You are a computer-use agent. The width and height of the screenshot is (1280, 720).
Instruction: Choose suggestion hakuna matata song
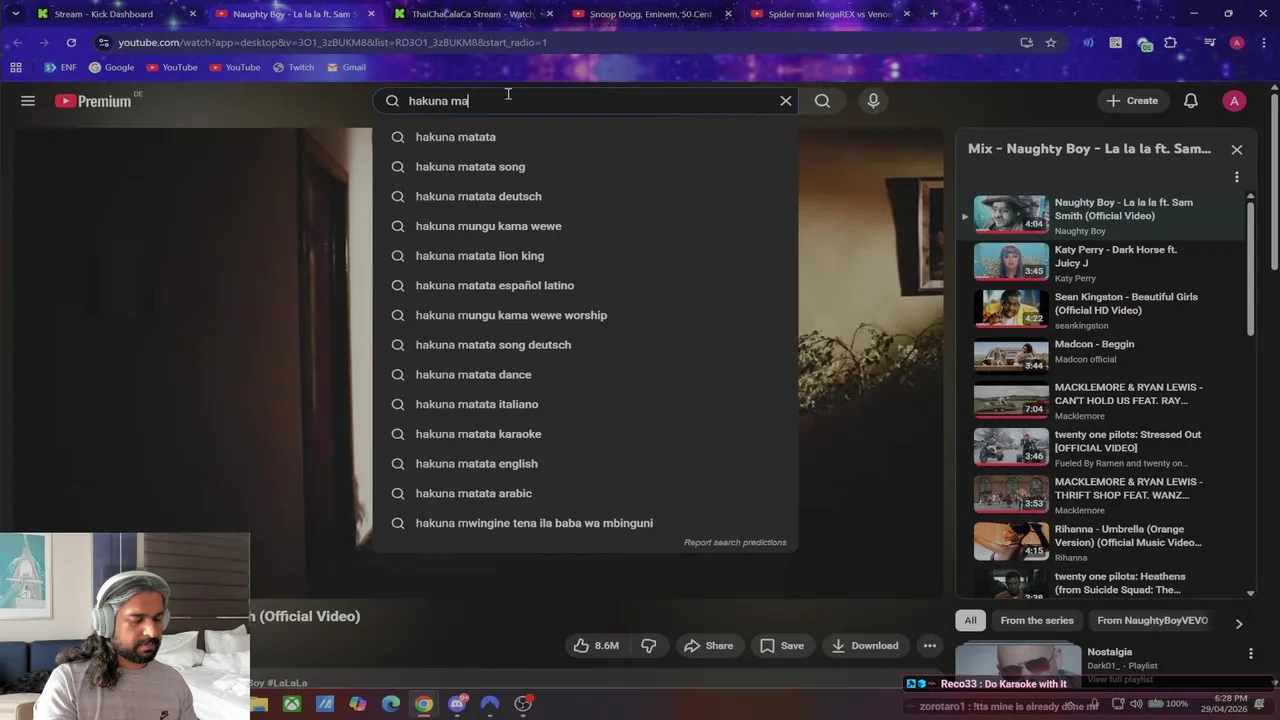pyautogui.click(x=586, y=167)
